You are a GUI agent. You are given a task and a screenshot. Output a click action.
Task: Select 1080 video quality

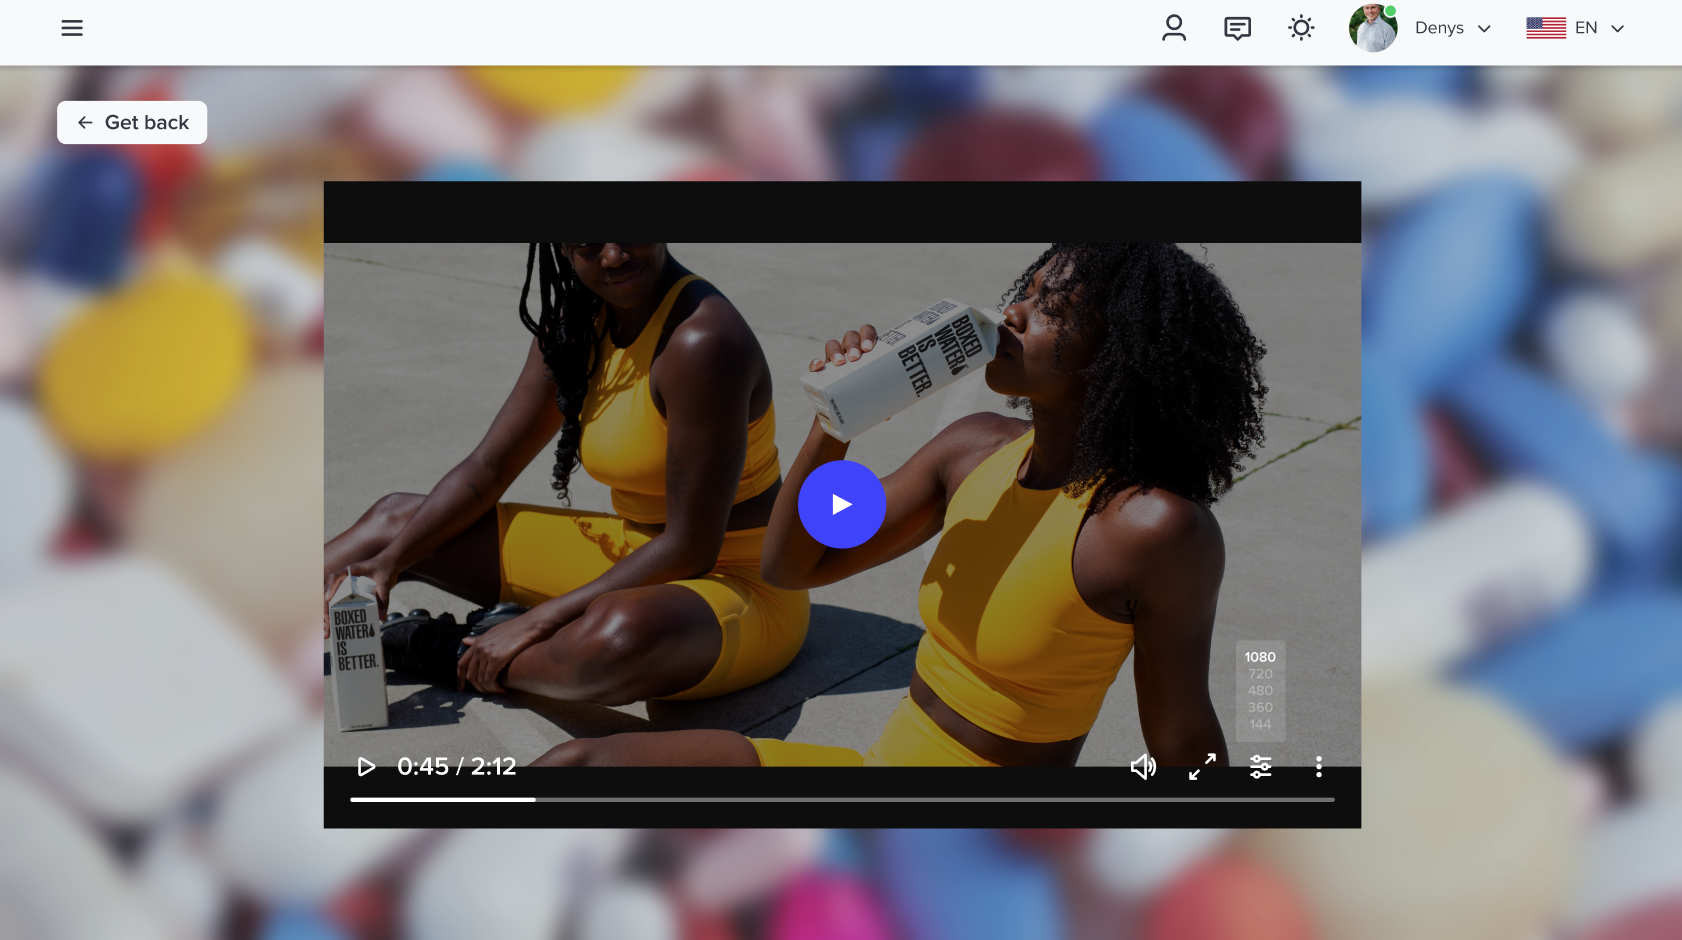[x=1260, y=657]
